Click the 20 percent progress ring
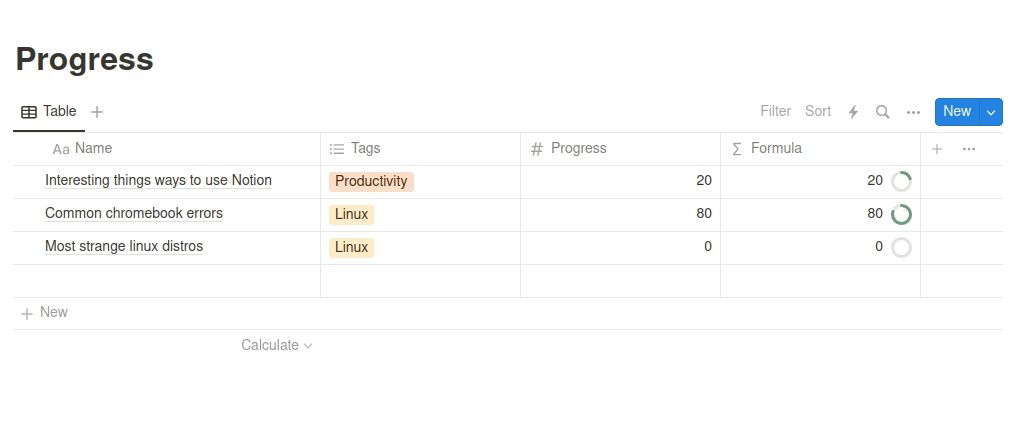Viewport: 1020px width, 433px height. tap(901, 181)
